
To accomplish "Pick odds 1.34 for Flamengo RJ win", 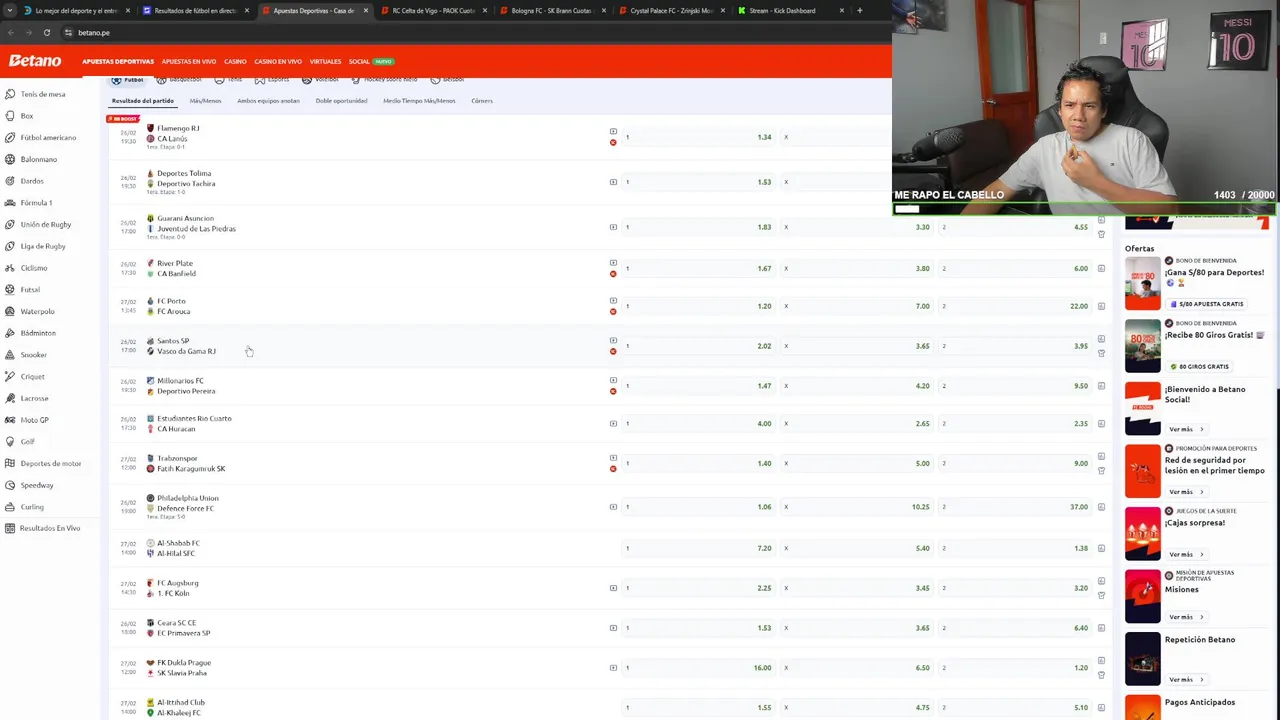I will (697, 137).
